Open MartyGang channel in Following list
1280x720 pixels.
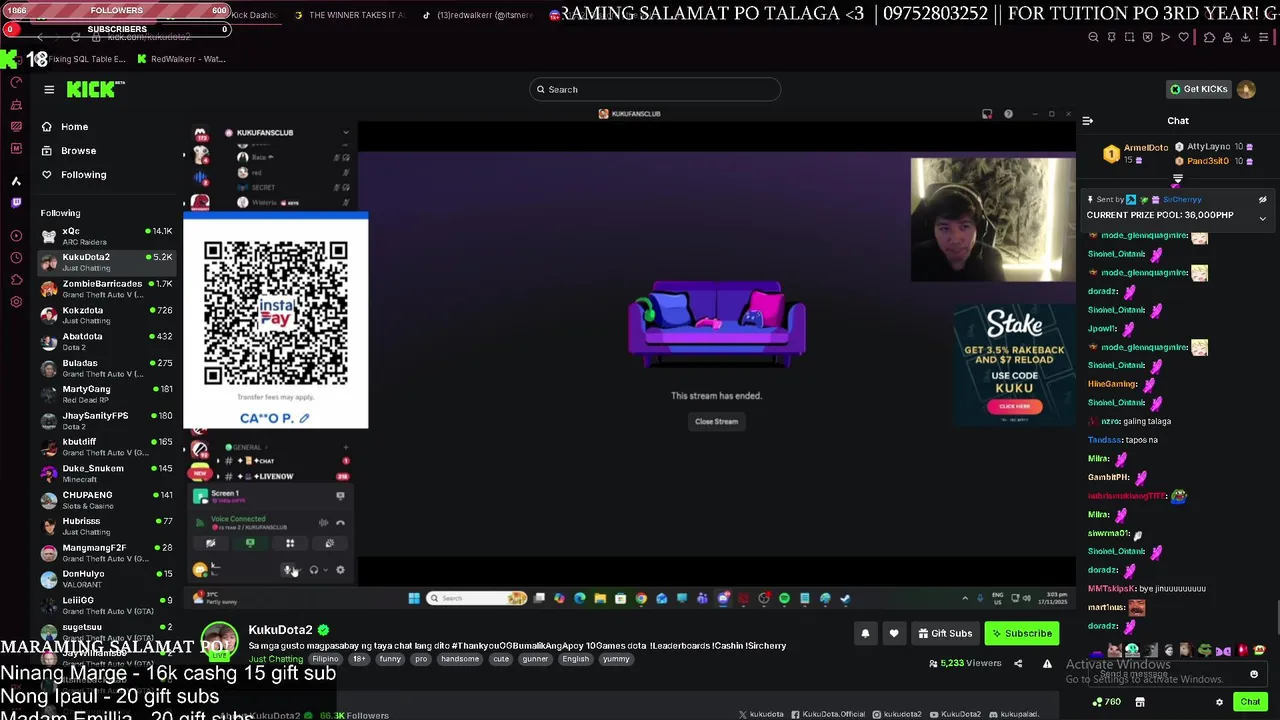pos(106,394)
